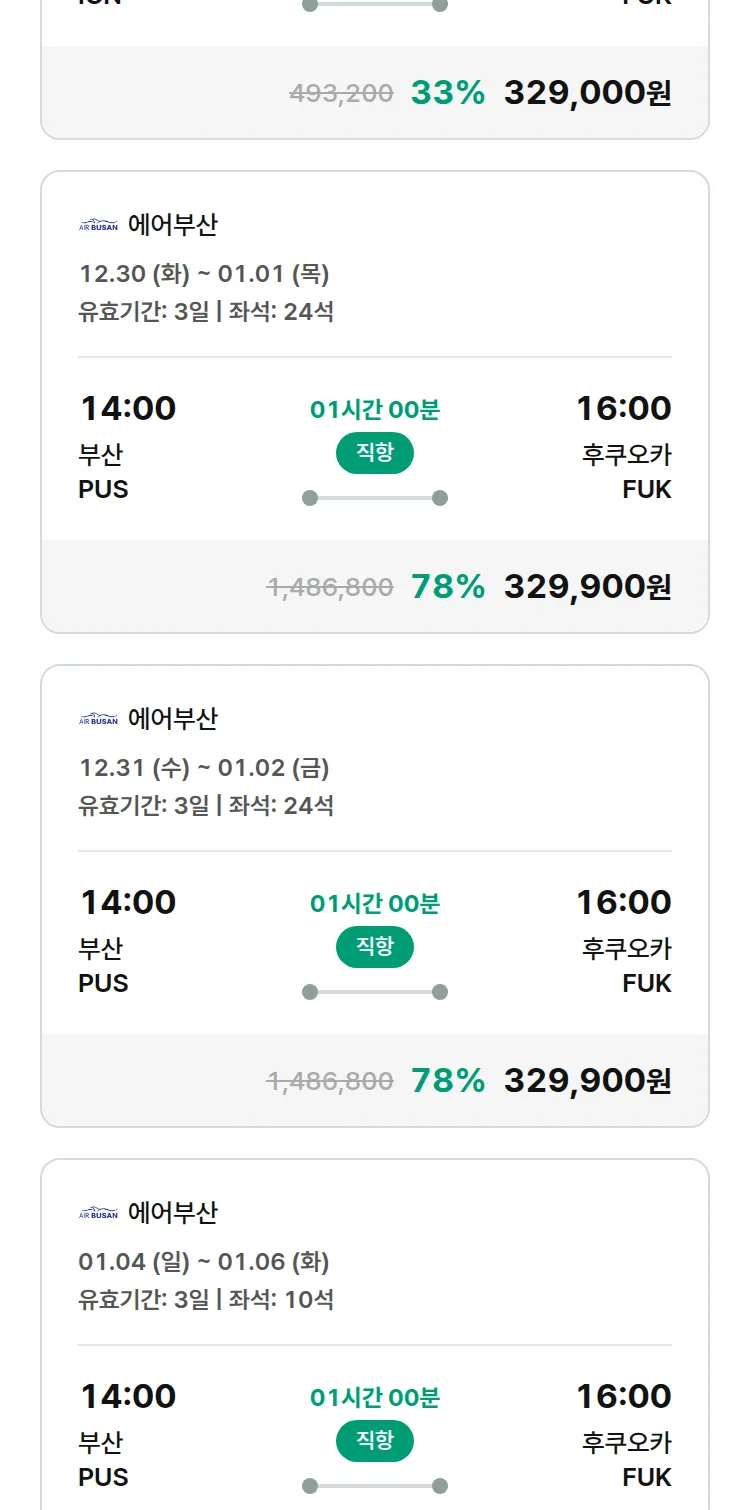Tap the 직항 badge on the 12.31 flight
750x1510 pixels.
[x=375, y=947]
